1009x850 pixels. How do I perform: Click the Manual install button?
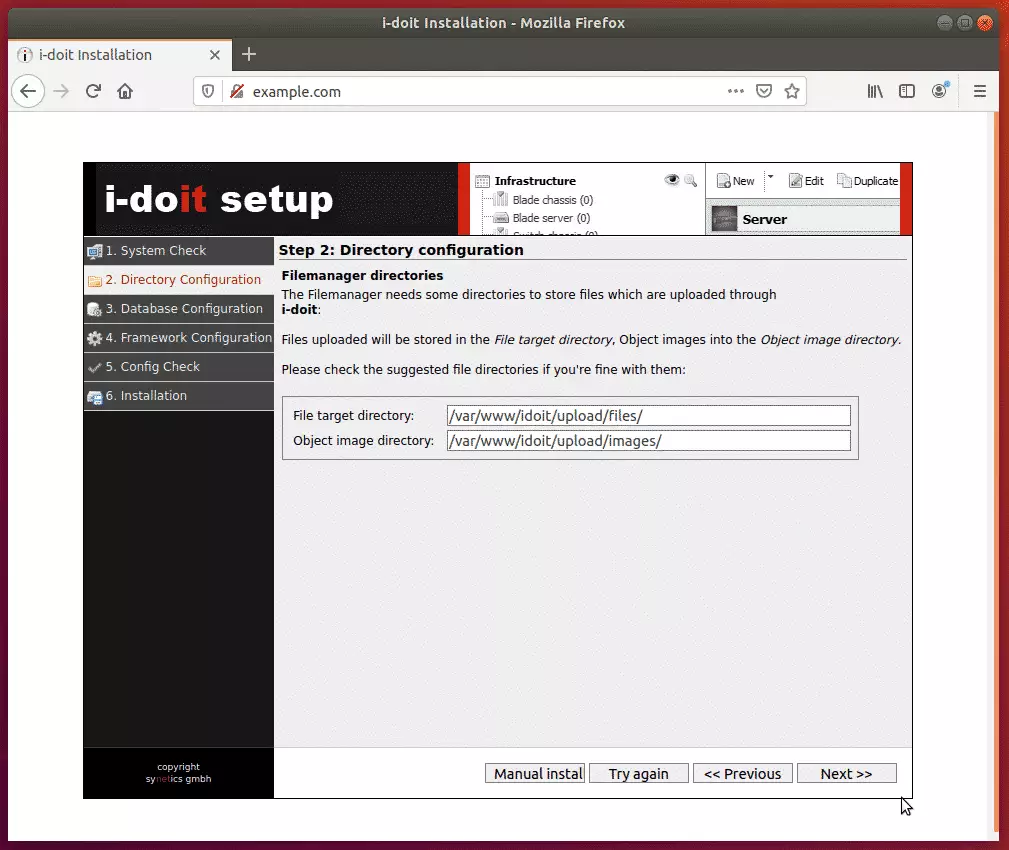tap(535, 773)
